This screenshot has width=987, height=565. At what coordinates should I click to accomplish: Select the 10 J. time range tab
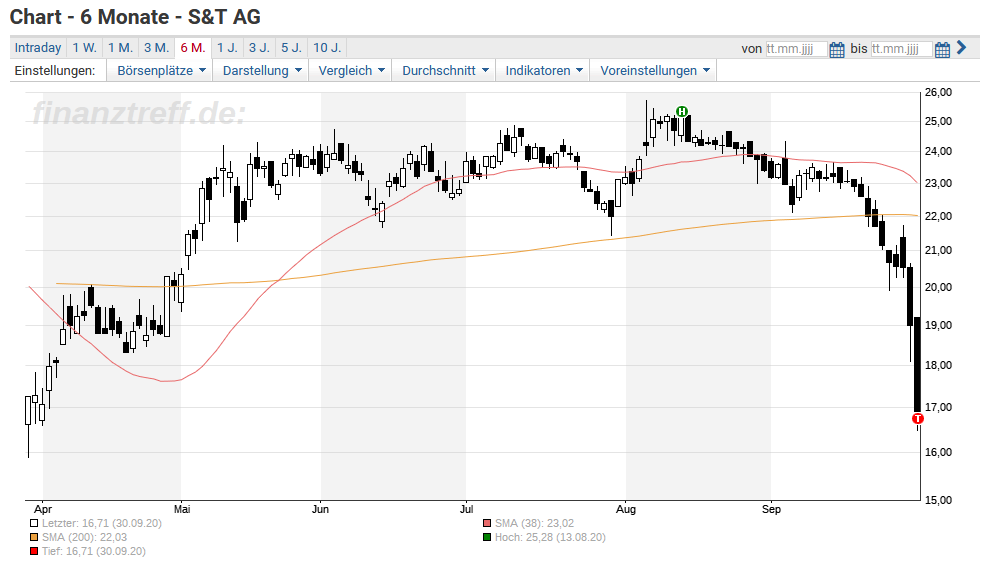327,48
